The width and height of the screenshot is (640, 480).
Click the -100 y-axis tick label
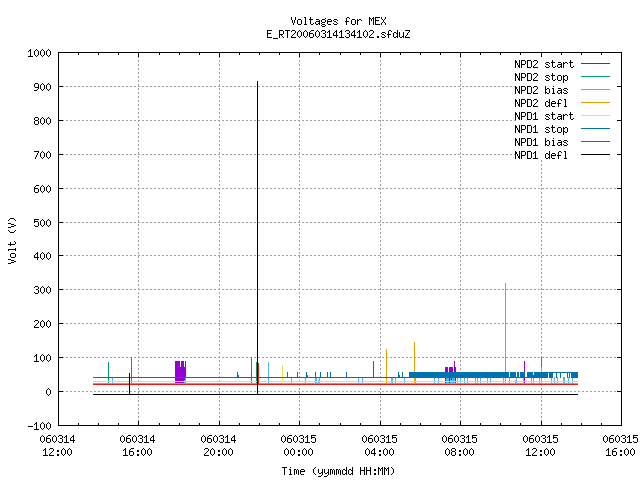tap(40, 426)
